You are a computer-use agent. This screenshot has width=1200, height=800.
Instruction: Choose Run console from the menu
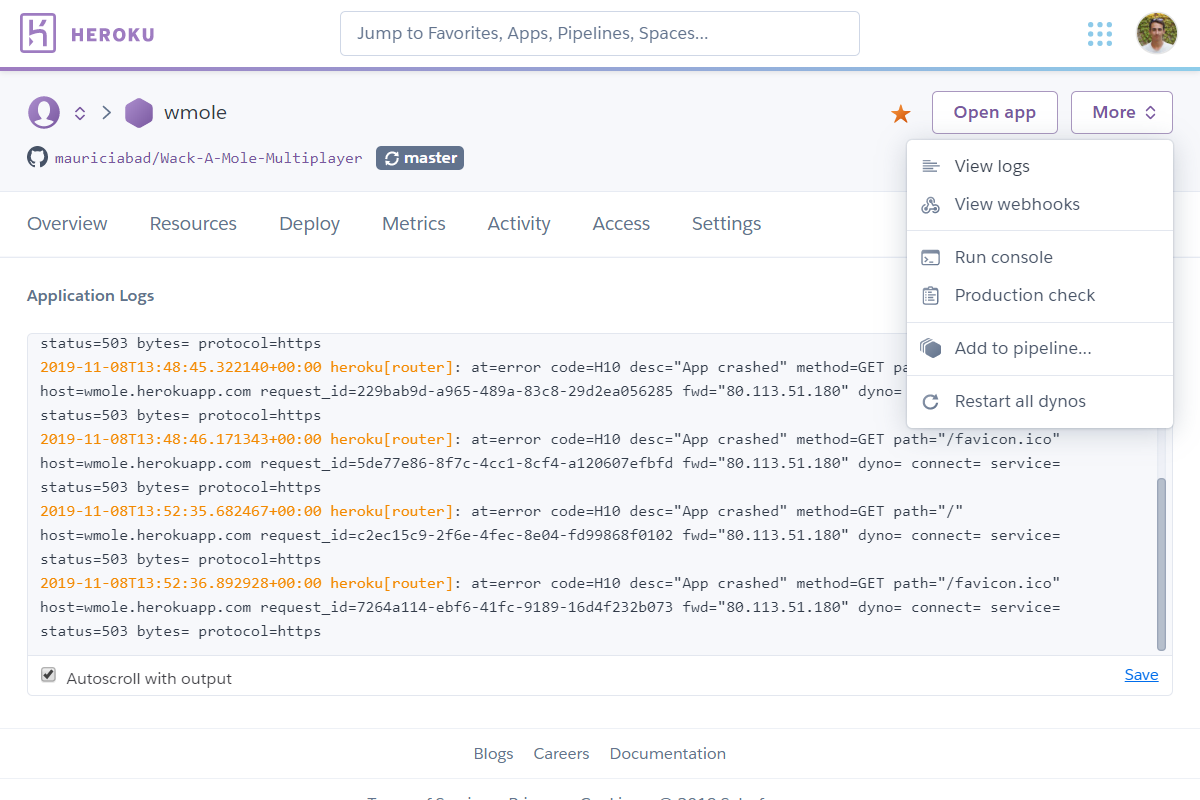pyautogui.click(x=1040, y=258)
